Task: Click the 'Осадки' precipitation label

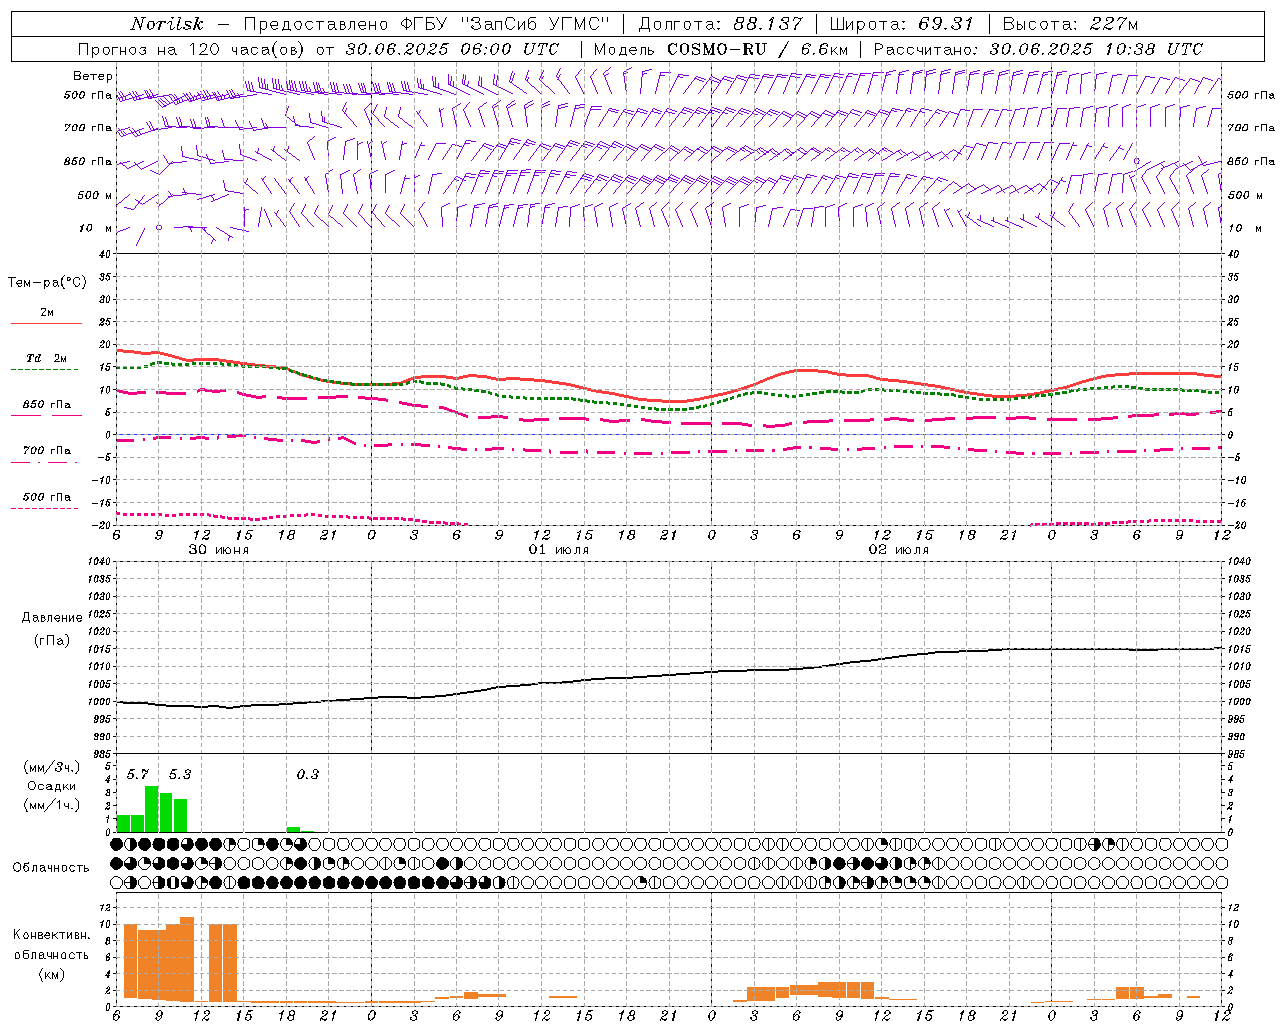Action: [52, 786]
